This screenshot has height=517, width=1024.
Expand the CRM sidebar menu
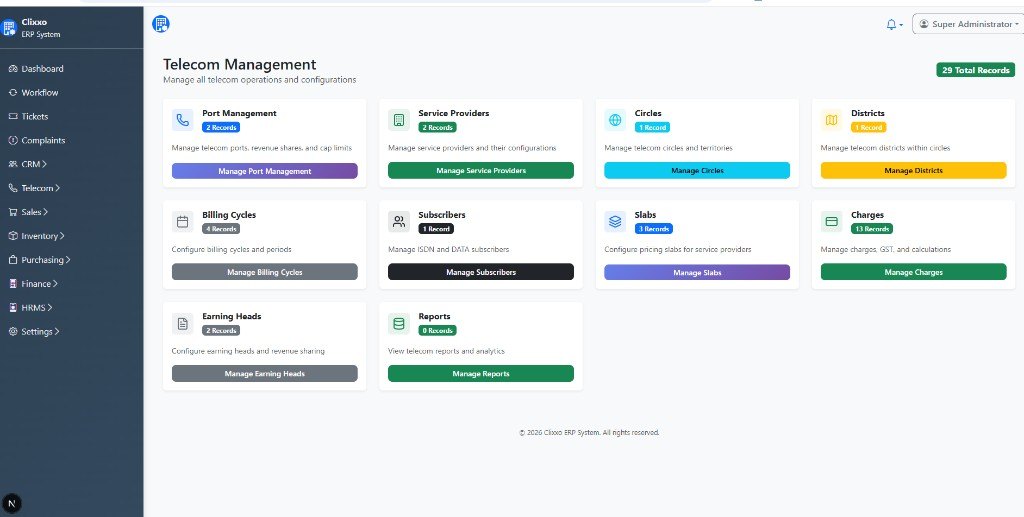(x=27, y=164)
